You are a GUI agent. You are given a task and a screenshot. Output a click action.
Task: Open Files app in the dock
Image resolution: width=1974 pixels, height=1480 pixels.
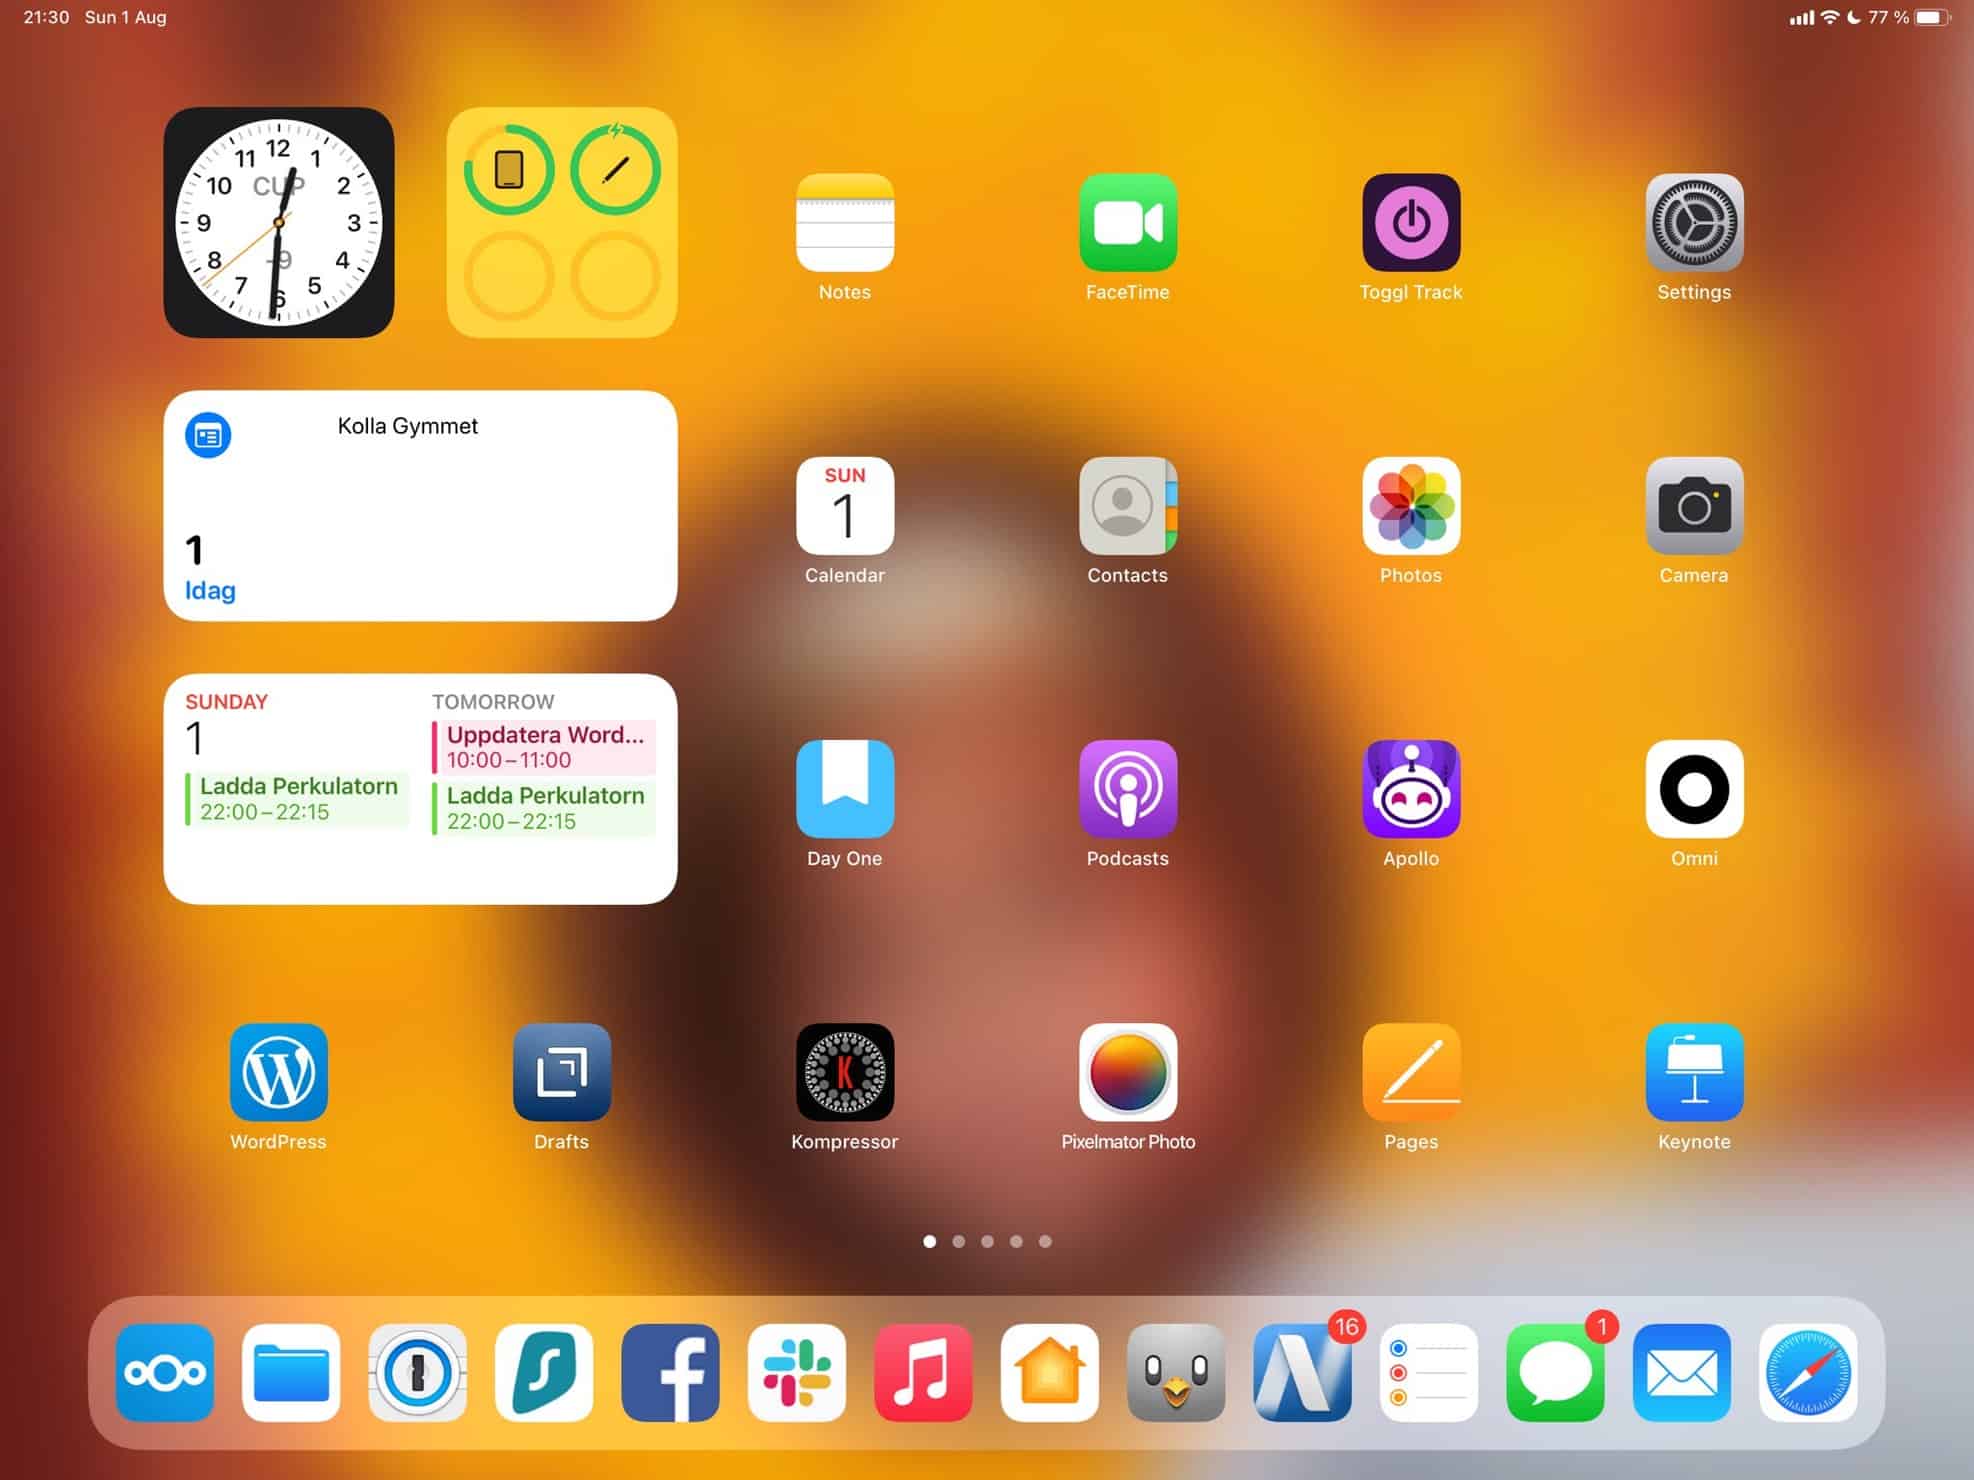tap(291, 1373)
